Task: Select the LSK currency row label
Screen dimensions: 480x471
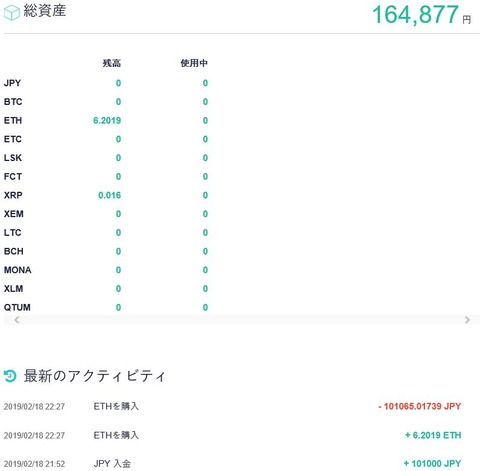Action: click(13, 158)
